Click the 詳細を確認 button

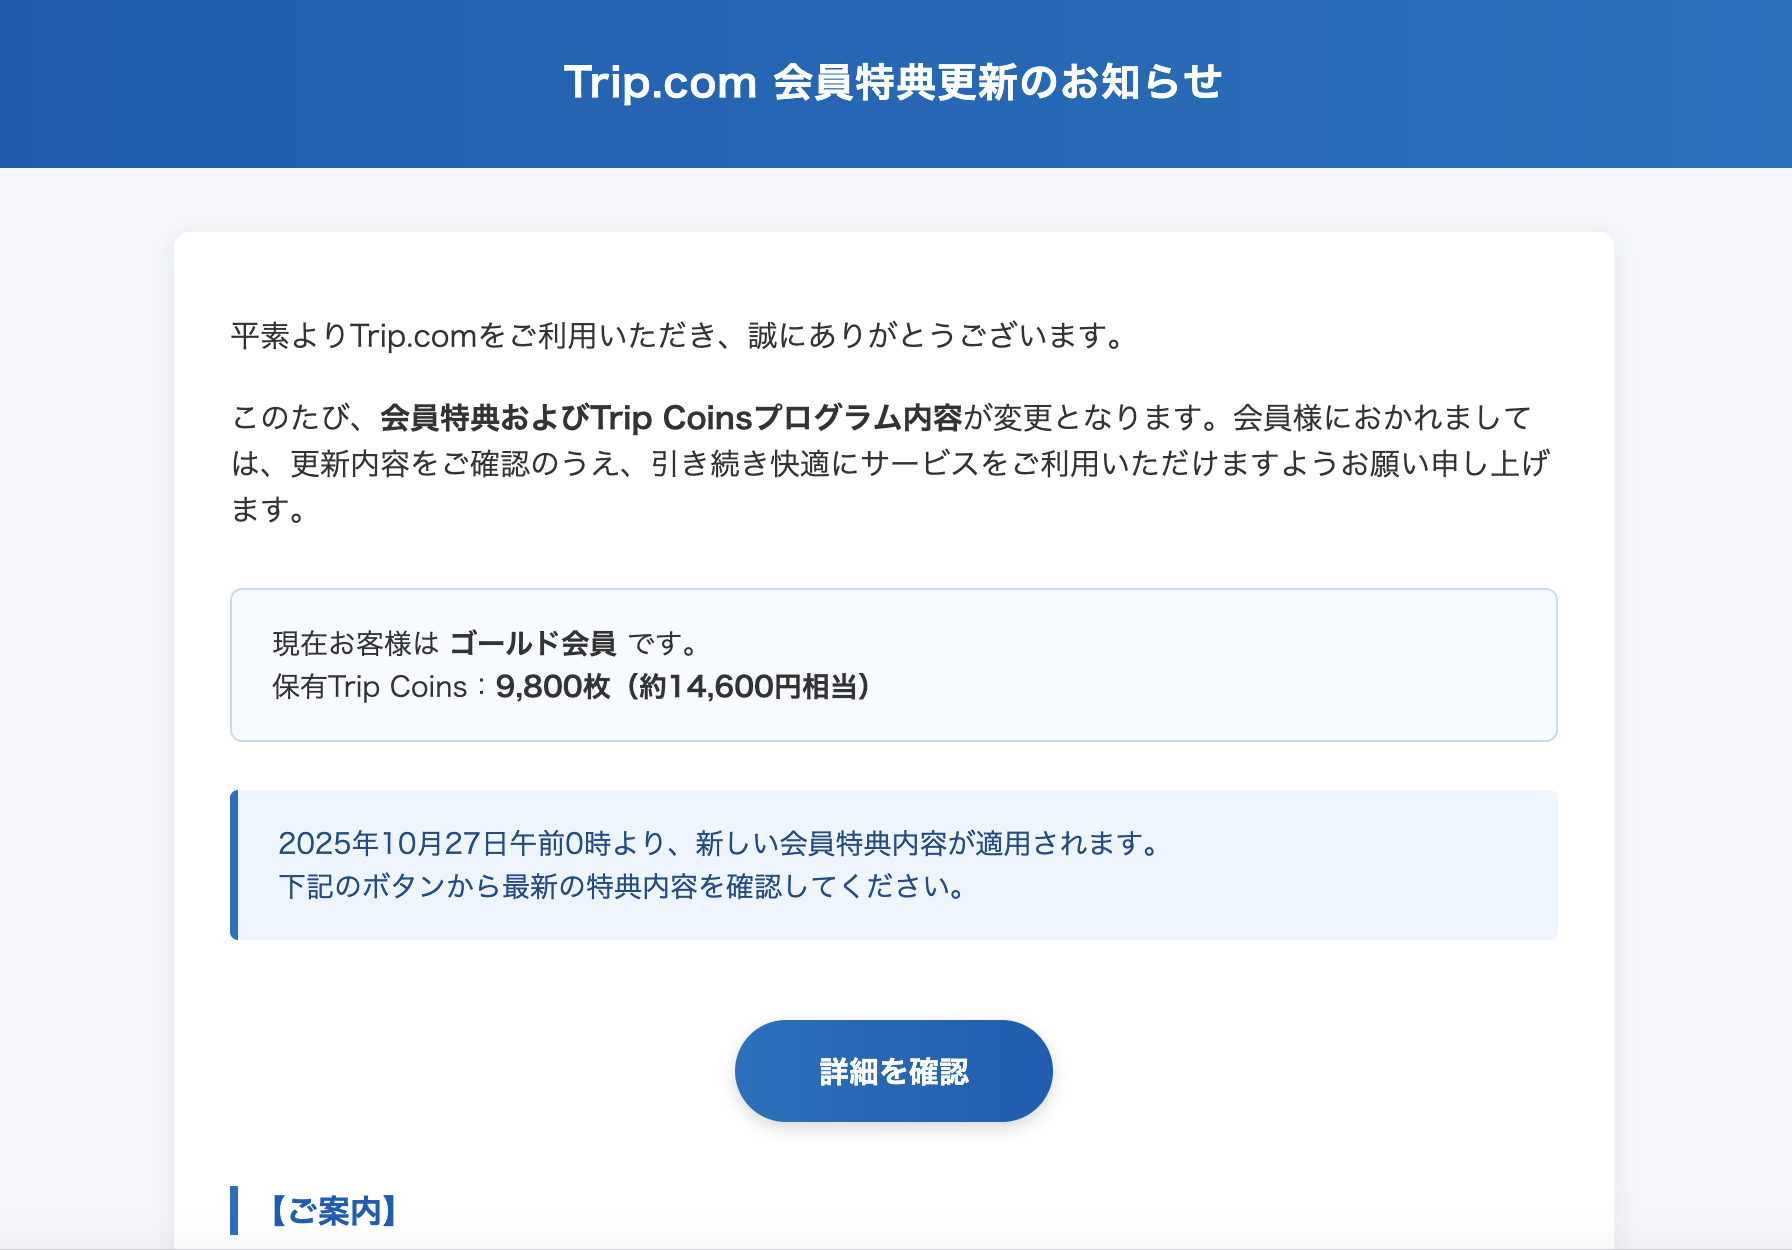(x=893, y=1071)
